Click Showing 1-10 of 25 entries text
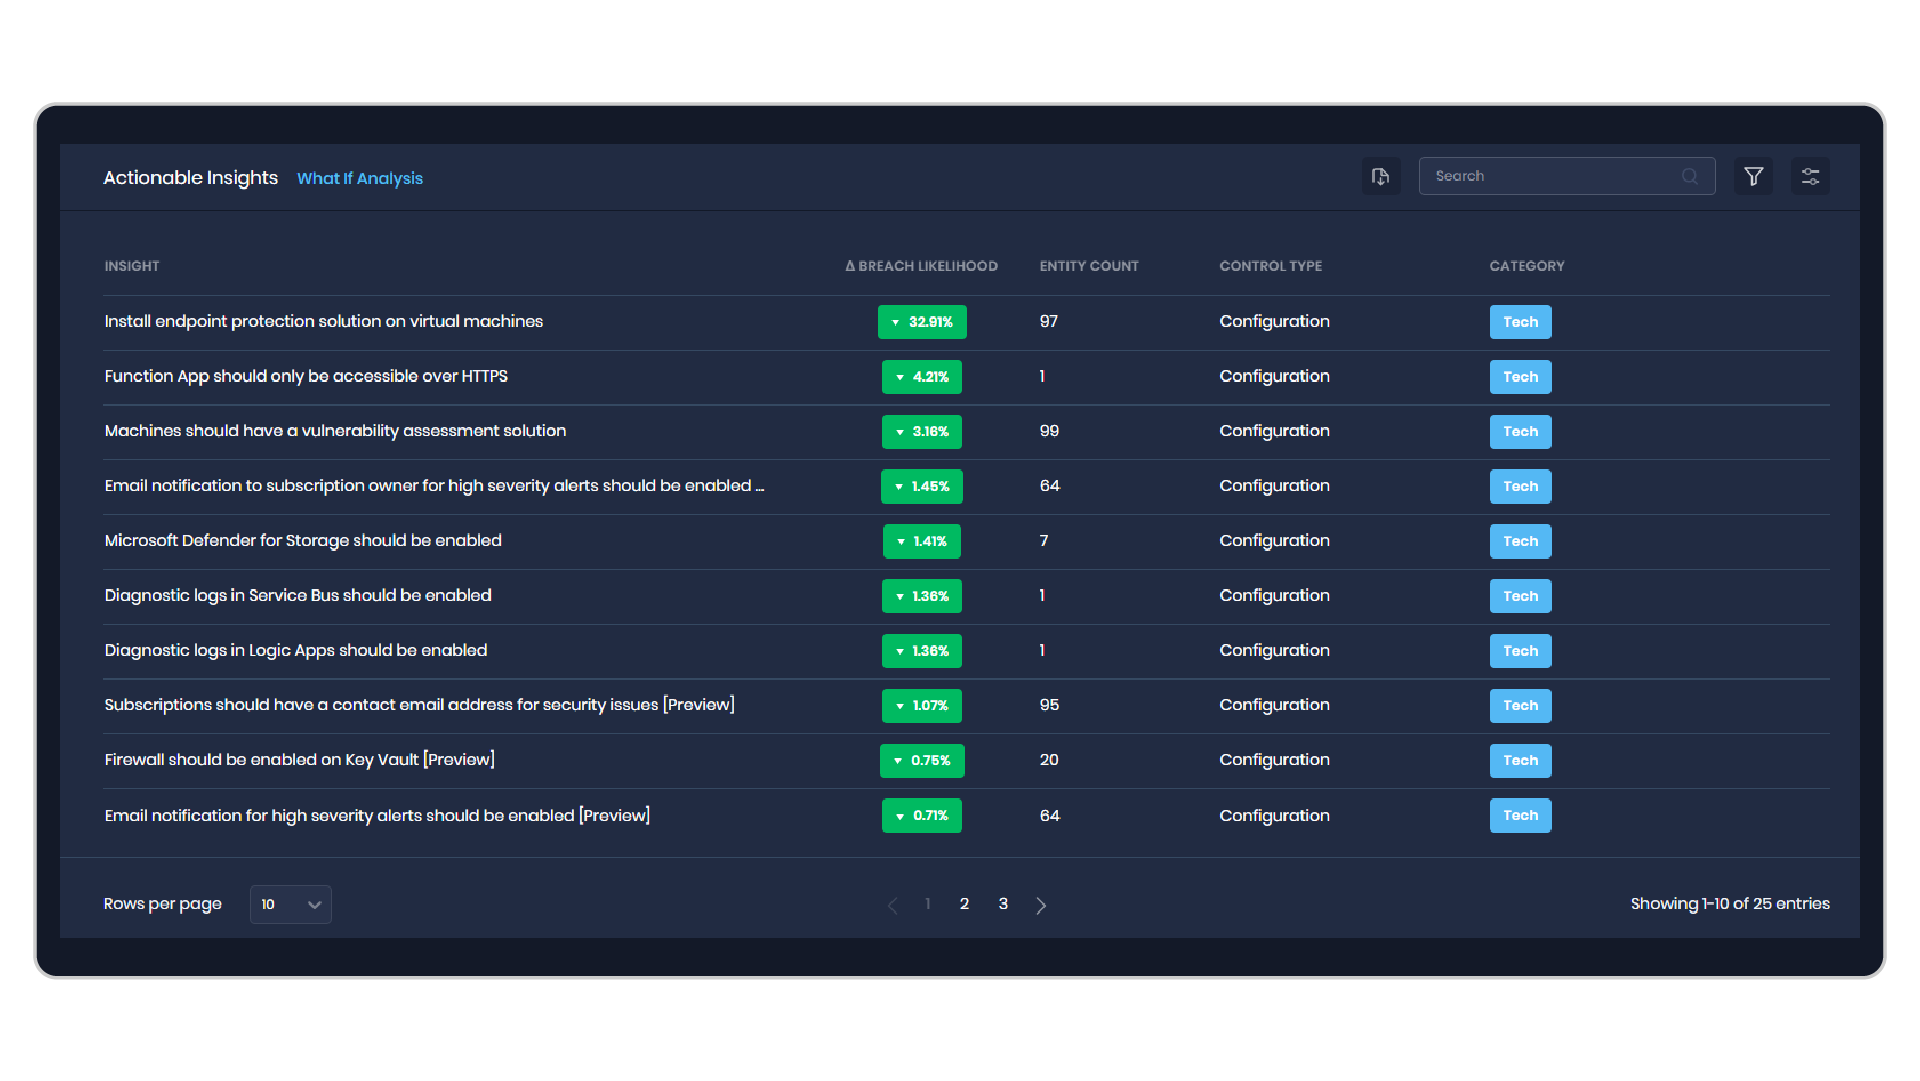 pyautogui.click(x=1730, y=904)
